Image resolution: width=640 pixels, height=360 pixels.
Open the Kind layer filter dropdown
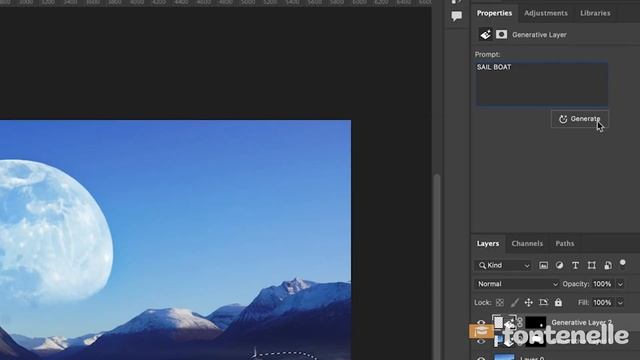(503, 265)
